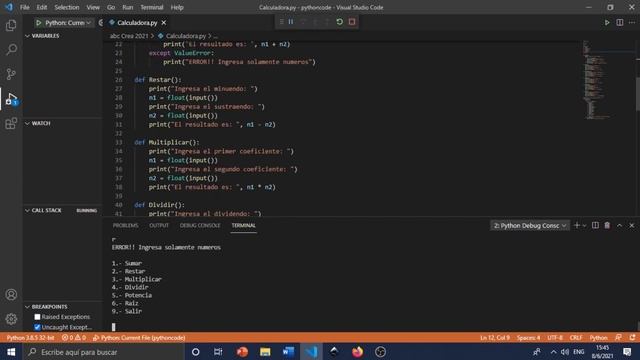This screenshot has height=360, width=640.
Task: Kill terminal with trash icon
Action: tap(607, 225)
